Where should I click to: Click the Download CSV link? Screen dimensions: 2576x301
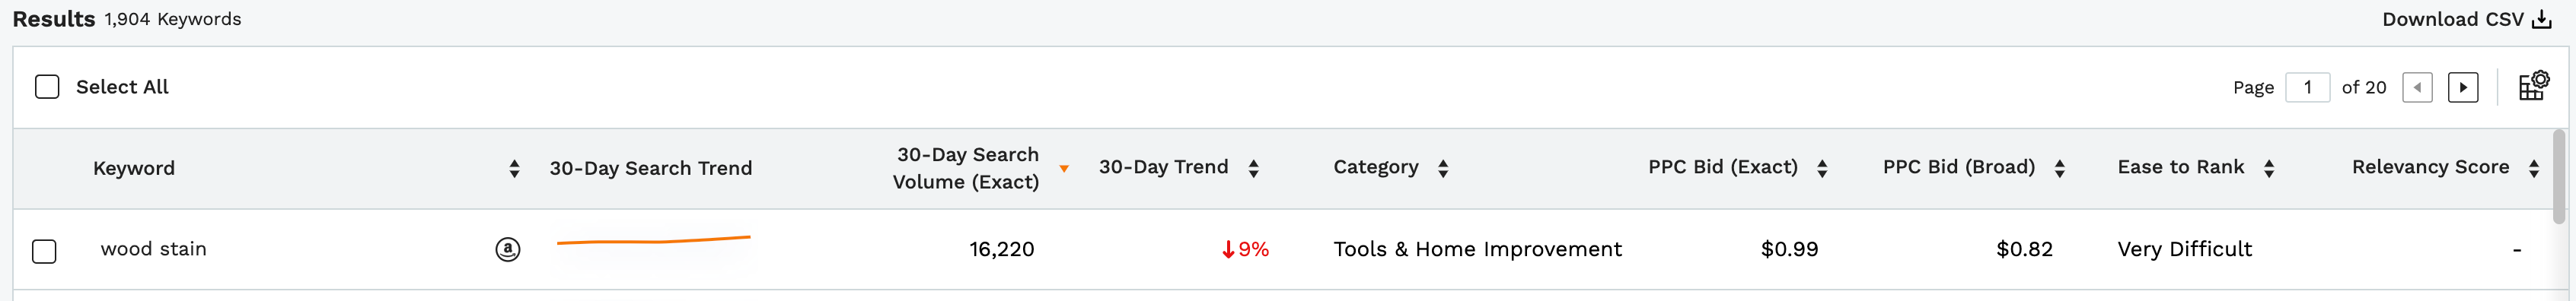[2453, 19]
